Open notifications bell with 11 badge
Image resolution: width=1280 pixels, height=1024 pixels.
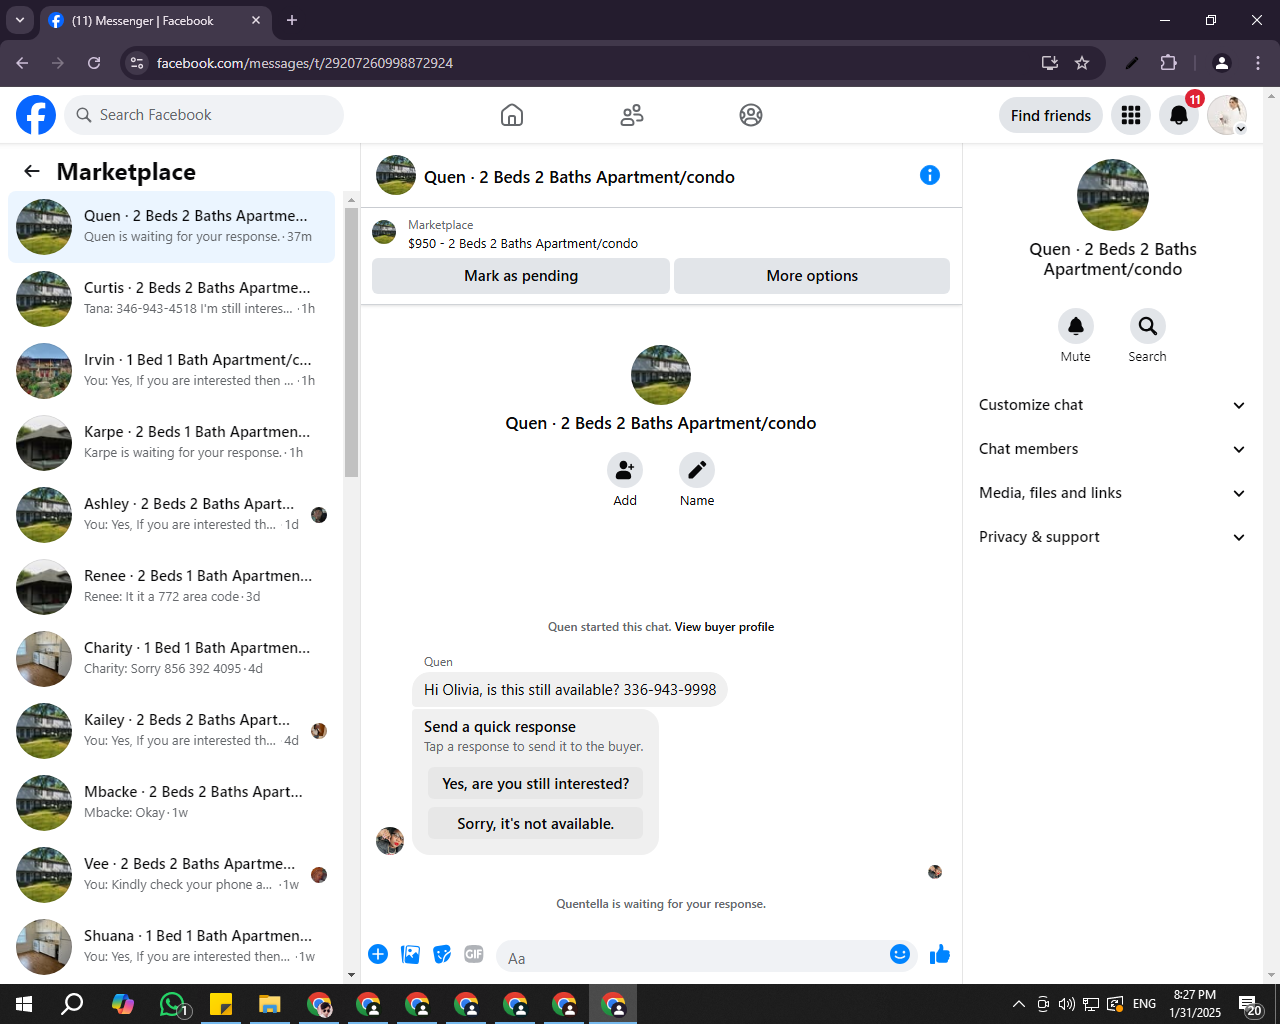[x=1179, y=115]
